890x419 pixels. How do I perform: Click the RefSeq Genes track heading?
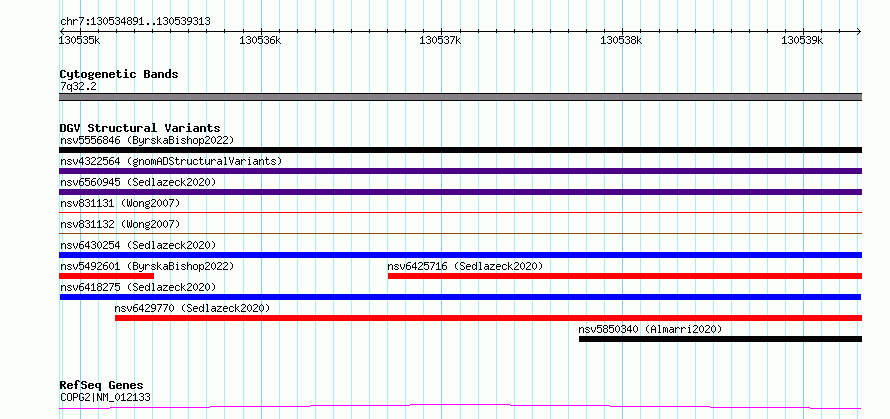(102, 385)
